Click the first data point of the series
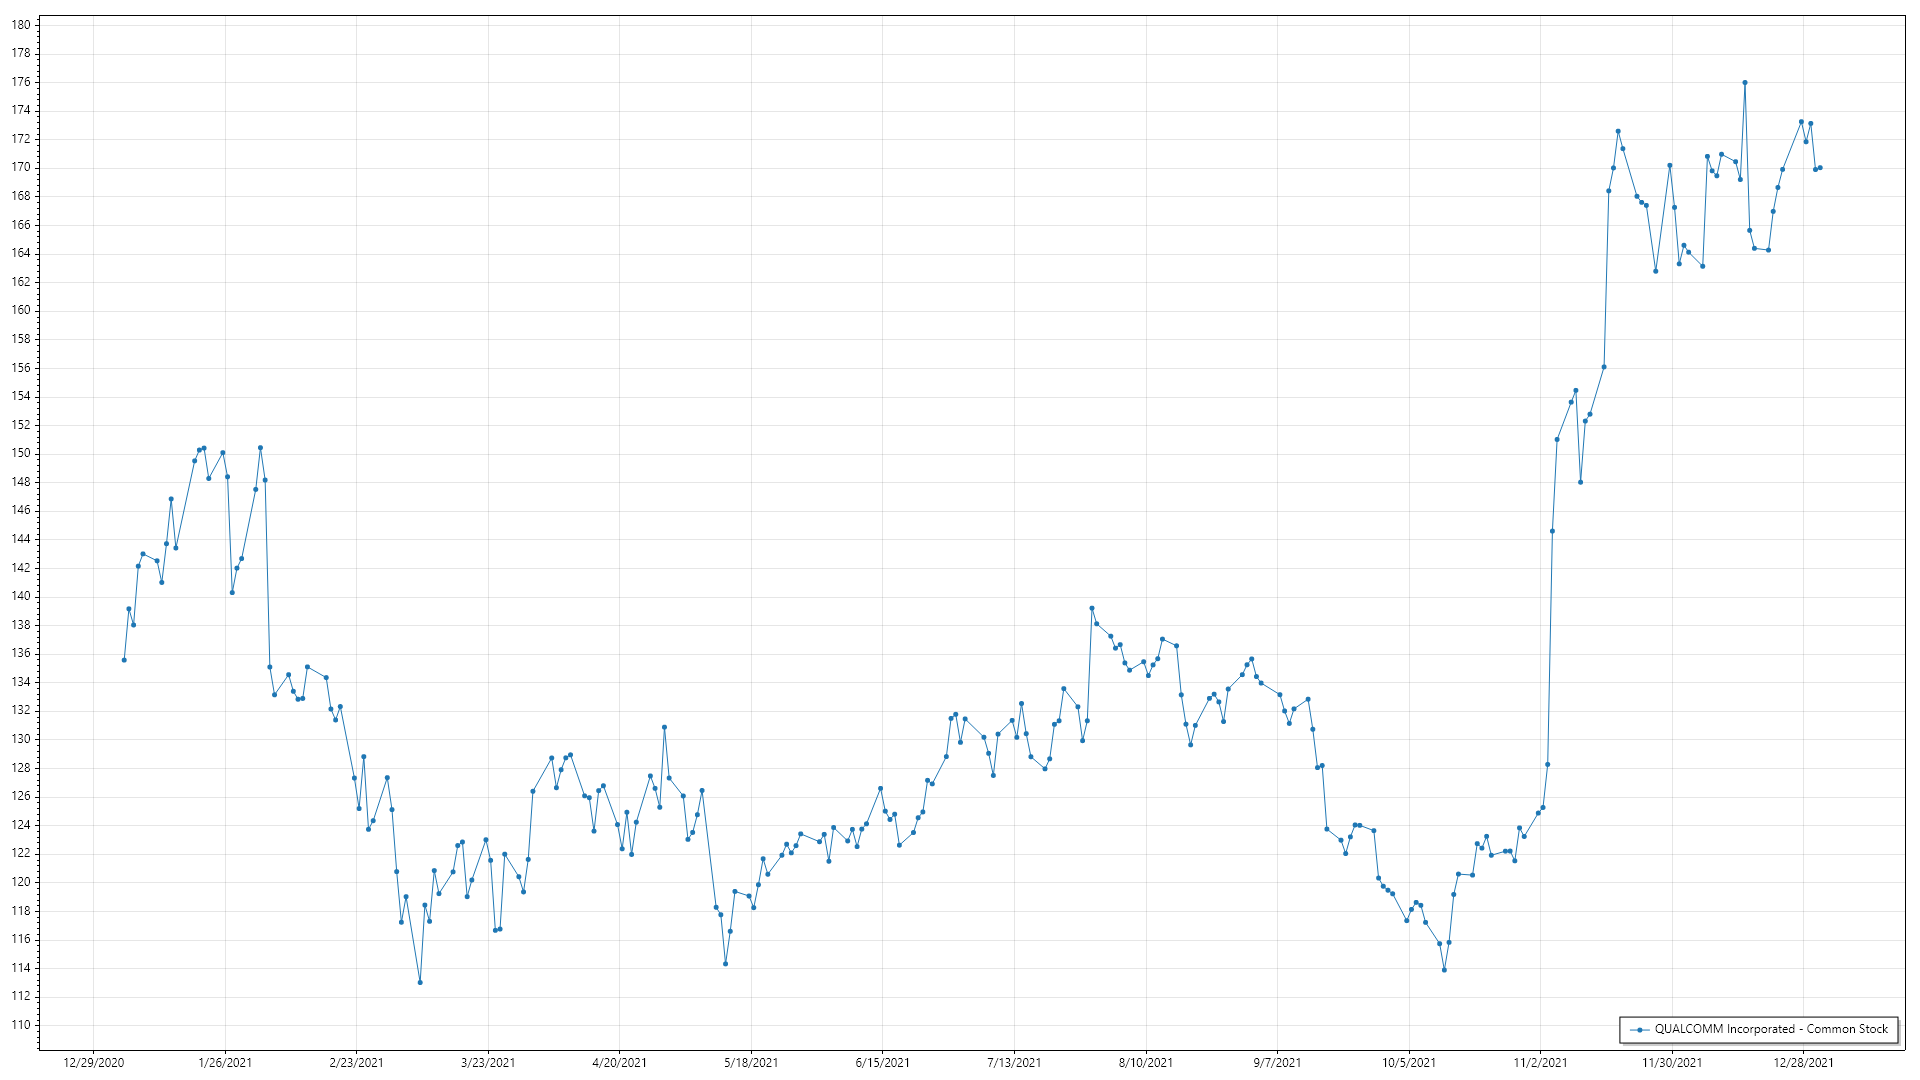This screenshot has height=1080, width=1920. [x=124, y=660]
